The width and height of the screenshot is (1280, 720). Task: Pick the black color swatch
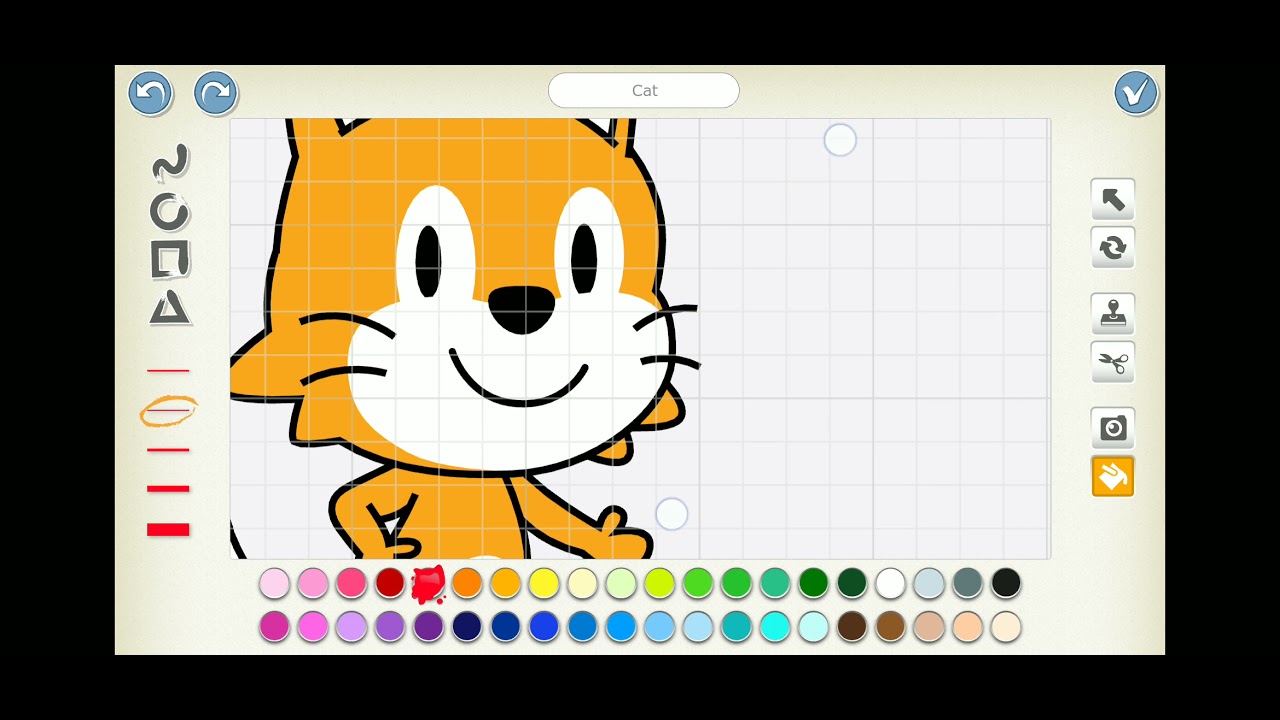coord(1006,583)
